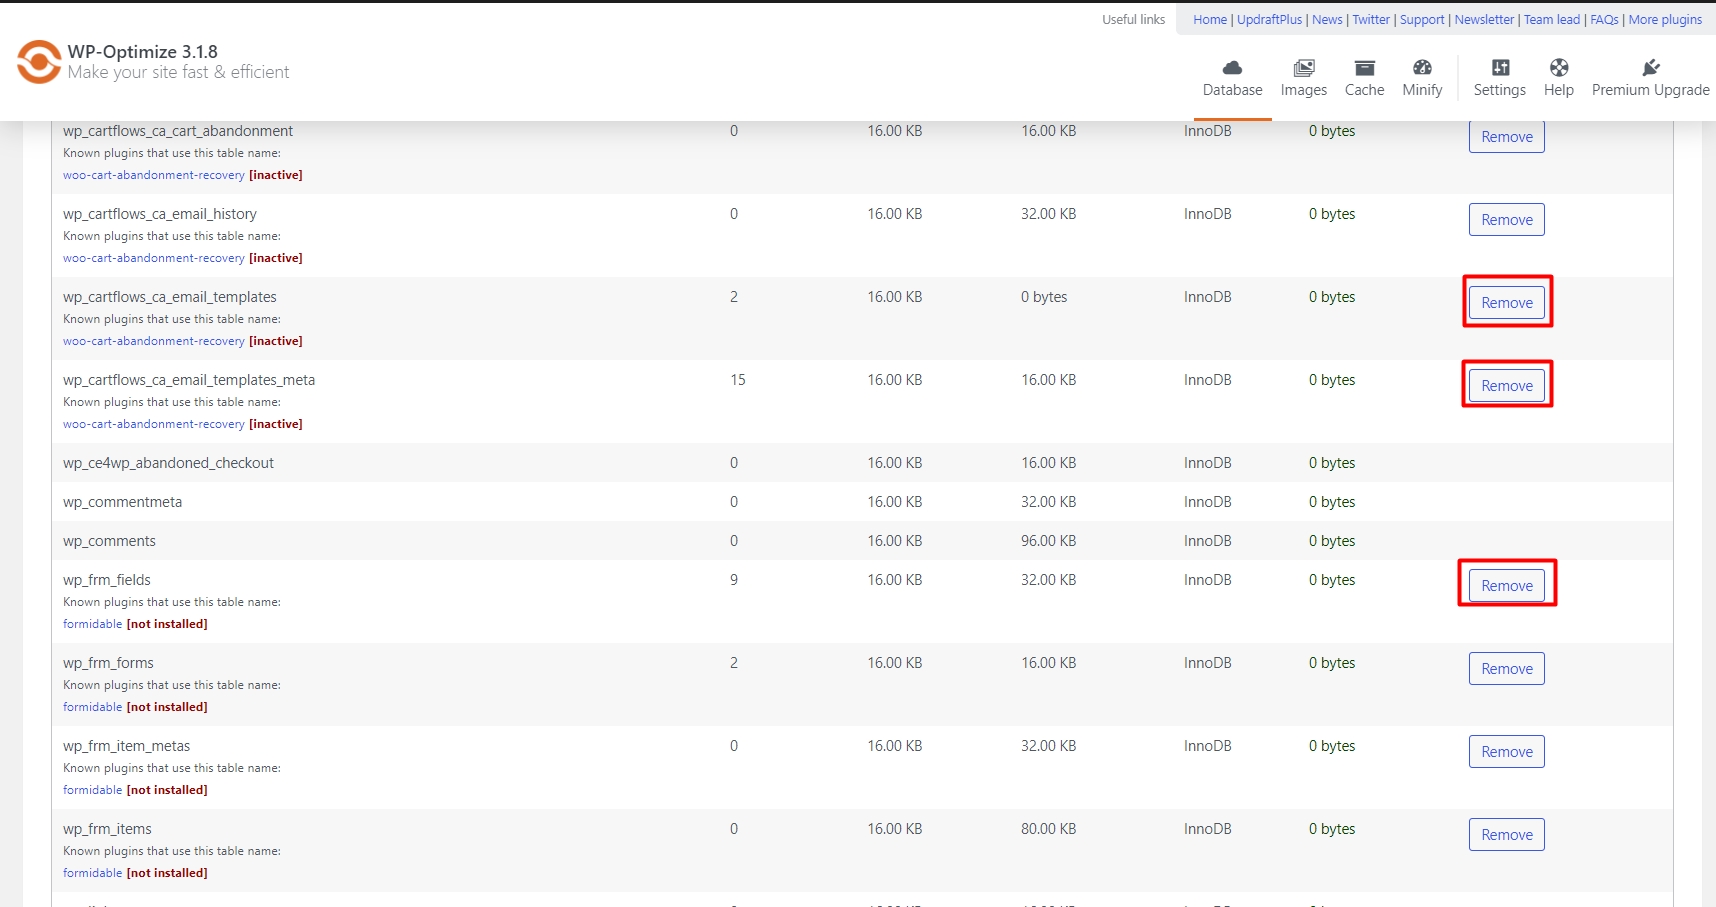Select the wp_comments table name
Viewport: 1716px width, 907px height.
pyautogui.click(x=109, y=541)
